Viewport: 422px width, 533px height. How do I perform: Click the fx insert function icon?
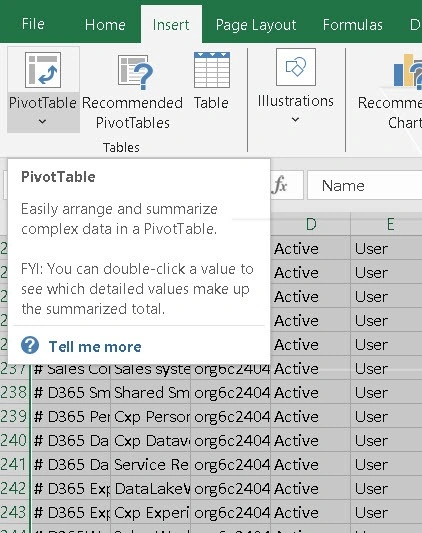coord(280,185)
